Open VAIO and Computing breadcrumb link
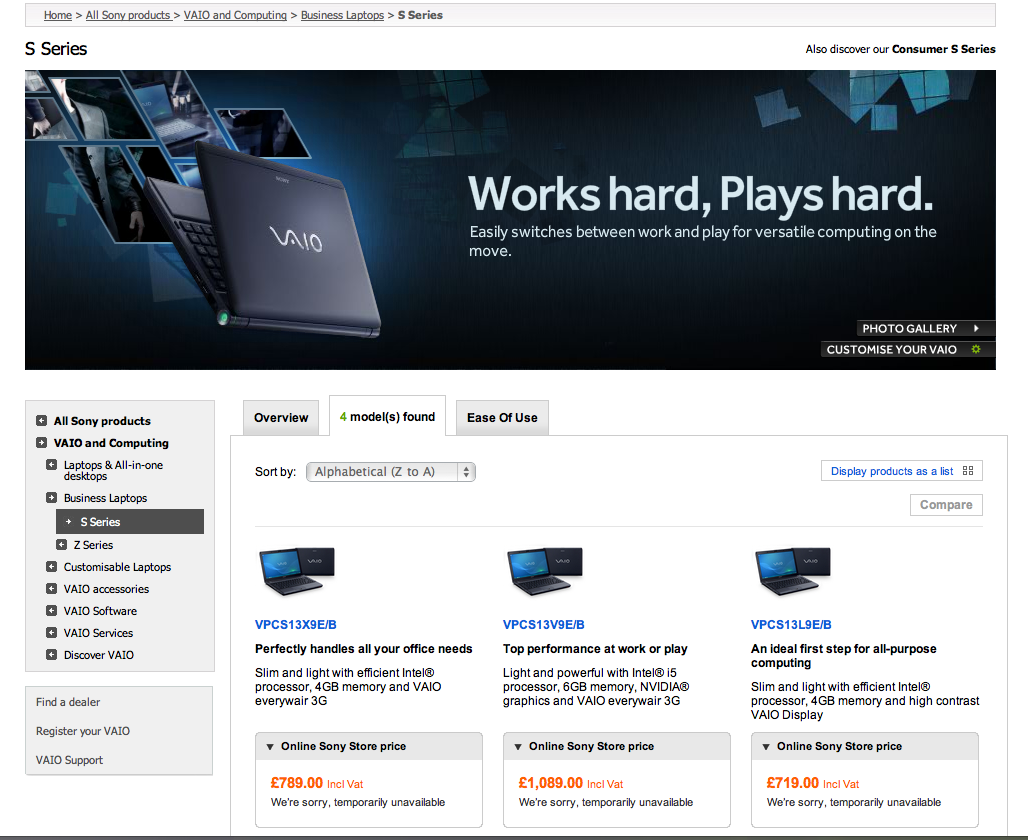Screen dimensions: 1028x840 point(235,15)
